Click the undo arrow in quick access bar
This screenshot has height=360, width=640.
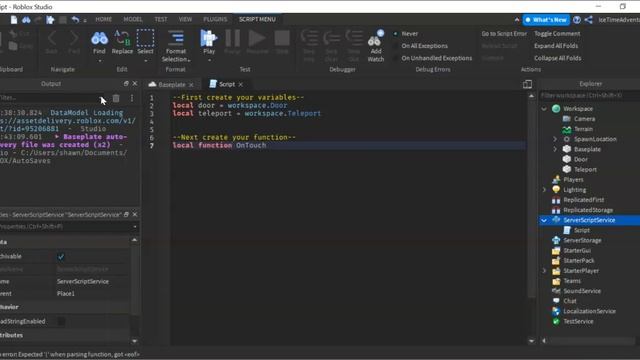pos(76,20)
